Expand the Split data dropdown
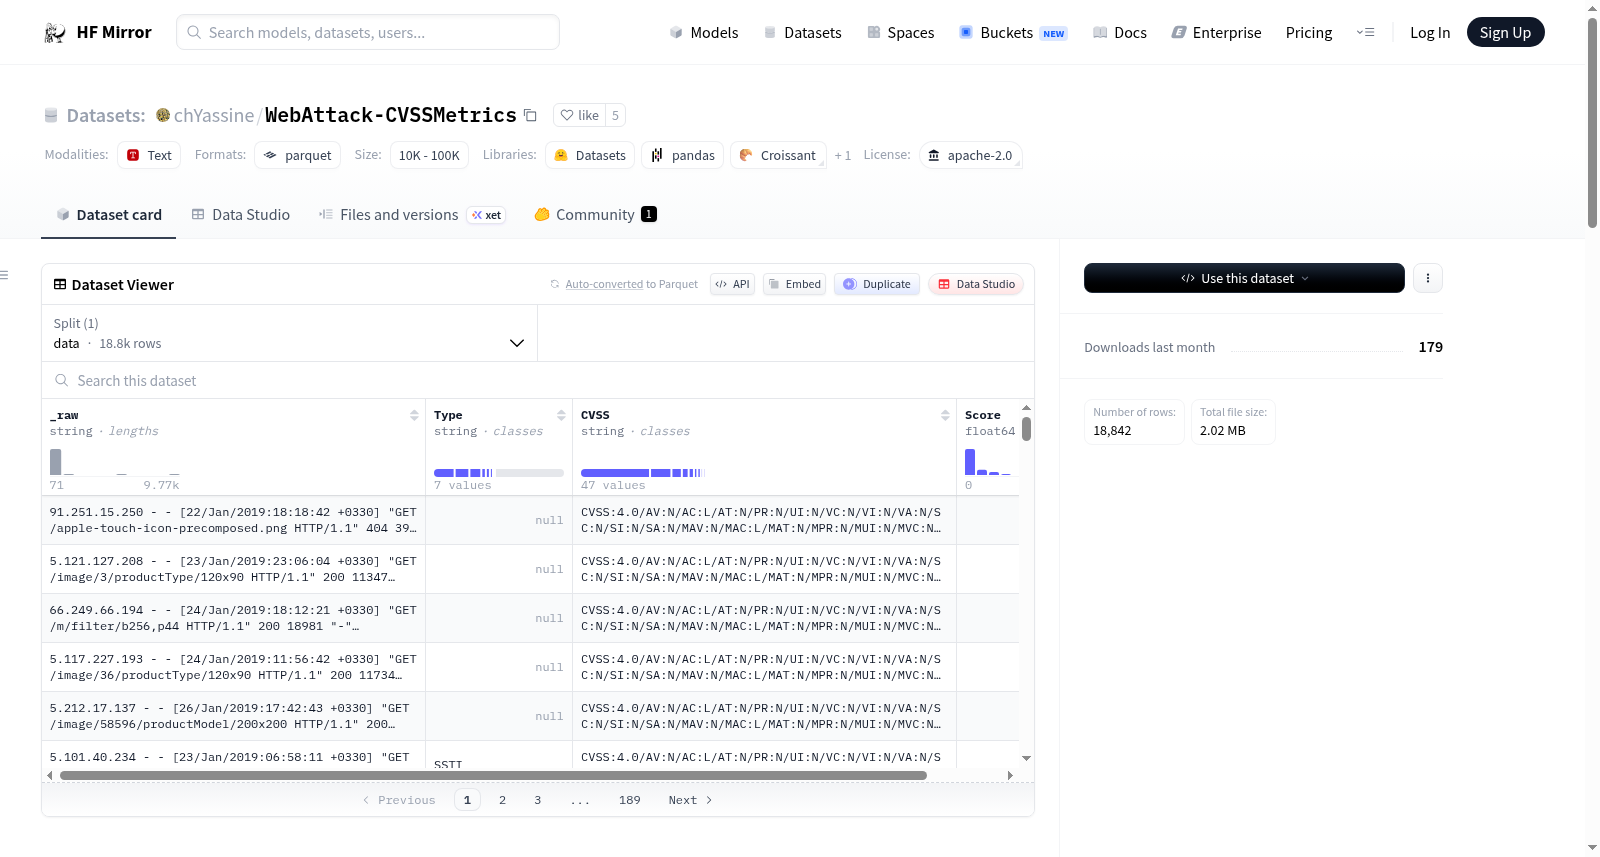Image resolution: width=1600 pixels, height=857 pixels. pyautogui.click(x=289, y=333)
